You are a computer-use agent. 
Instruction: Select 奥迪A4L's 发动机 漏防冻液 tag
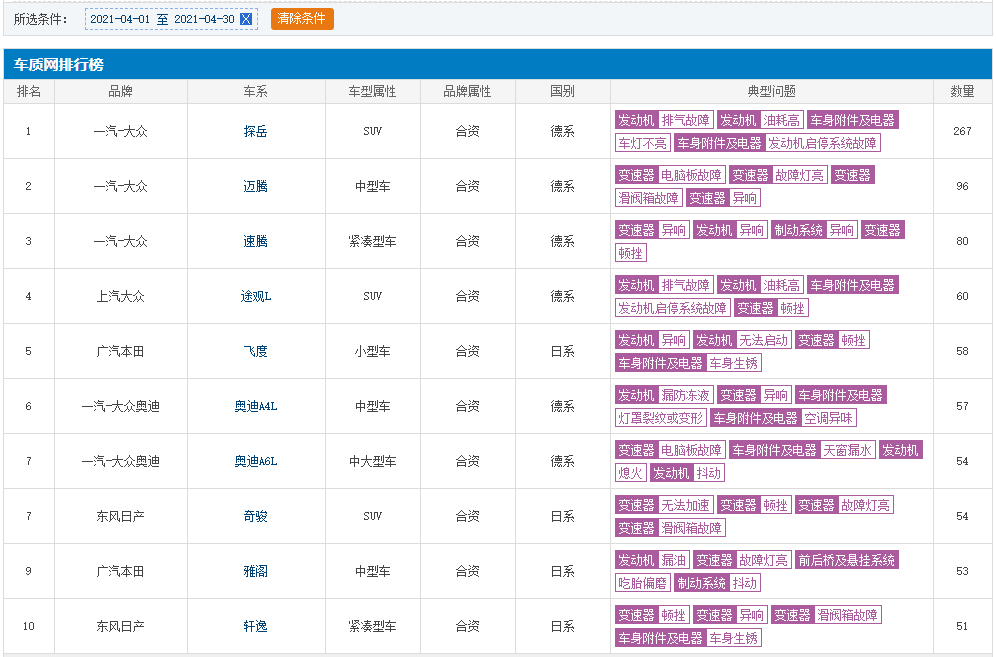(664, 395)
